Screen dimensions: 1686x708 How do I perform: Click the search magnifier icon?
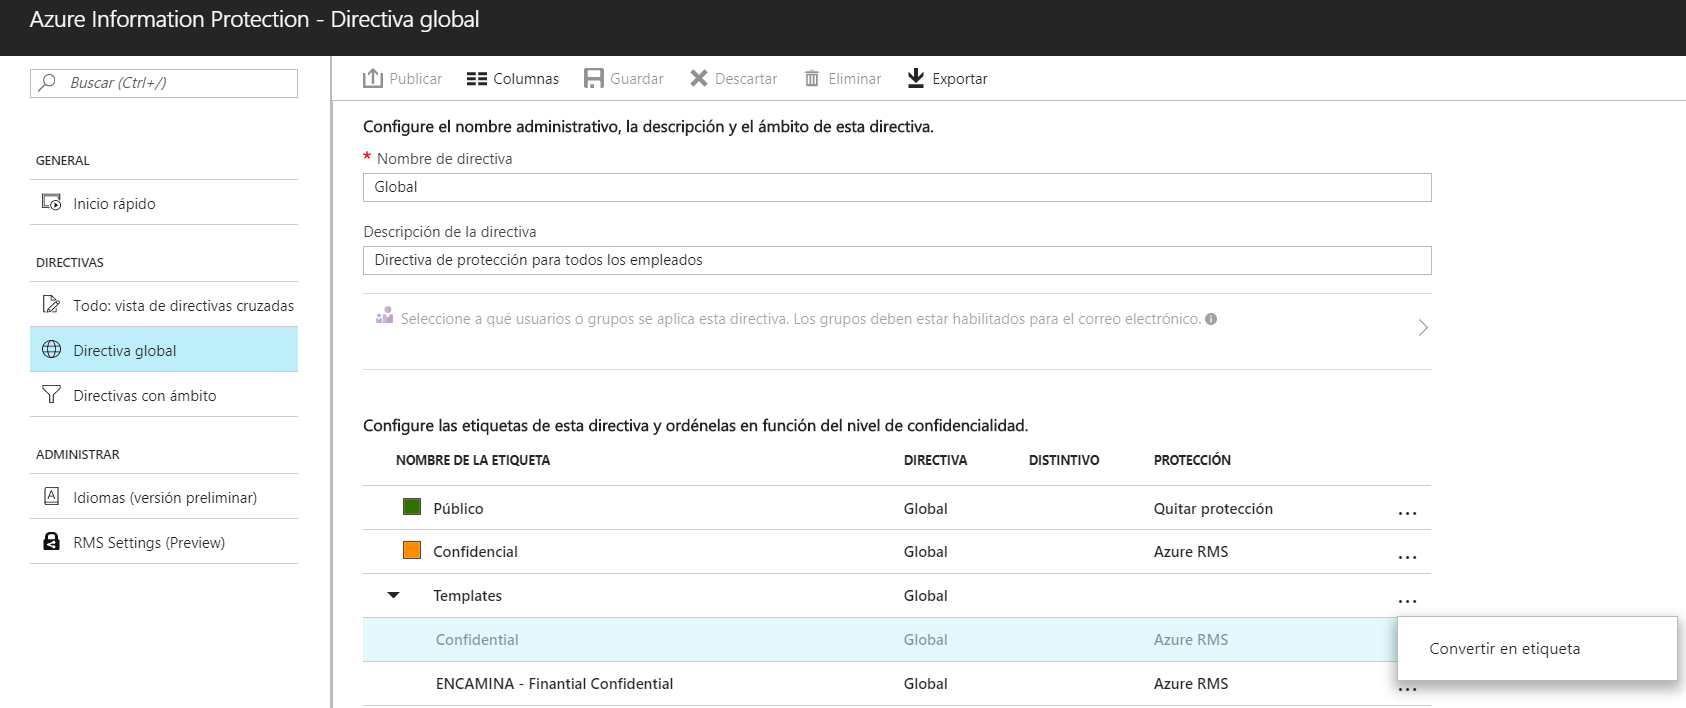pyautogui.click(x=47, y=83)
